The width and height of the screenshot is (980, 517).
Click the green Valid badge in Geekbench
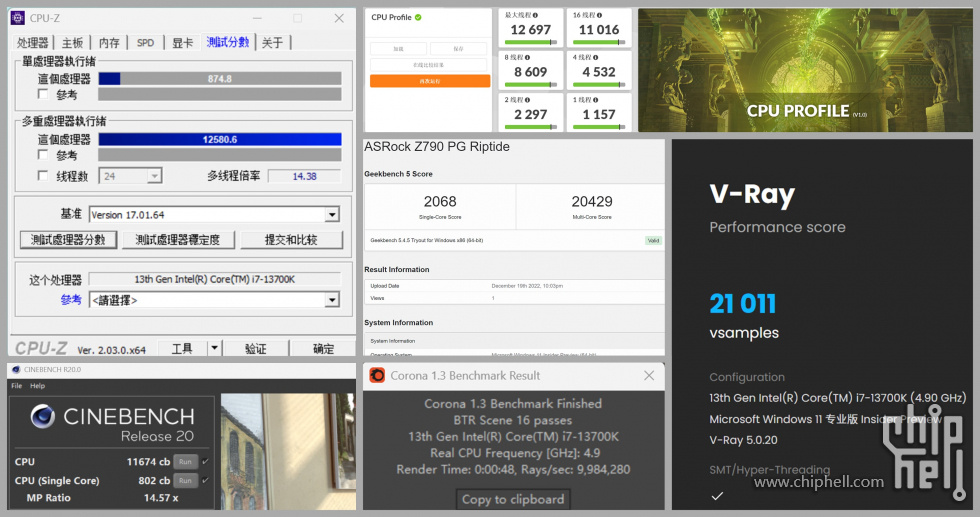click(653, 241)
